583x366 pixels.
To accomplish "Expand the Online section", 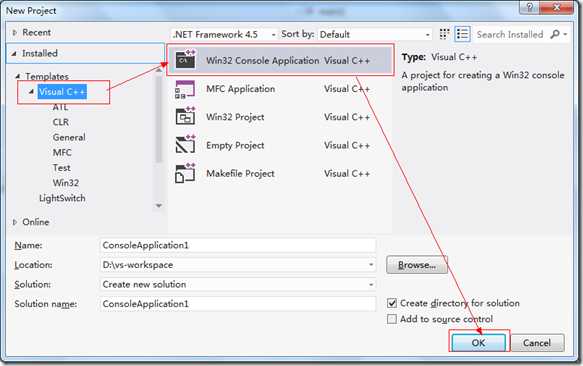I will [15, 222].
